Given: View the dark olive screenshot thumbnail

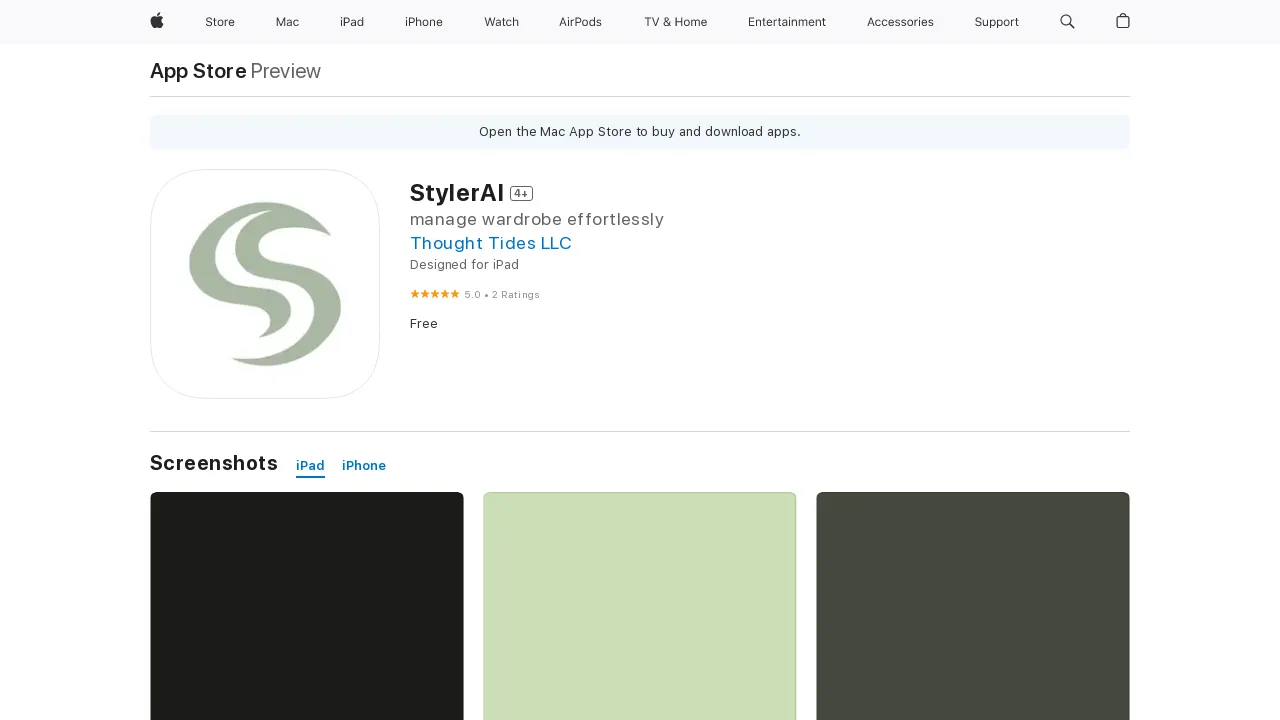Looking at the screenshot, I should coord(973,606).
